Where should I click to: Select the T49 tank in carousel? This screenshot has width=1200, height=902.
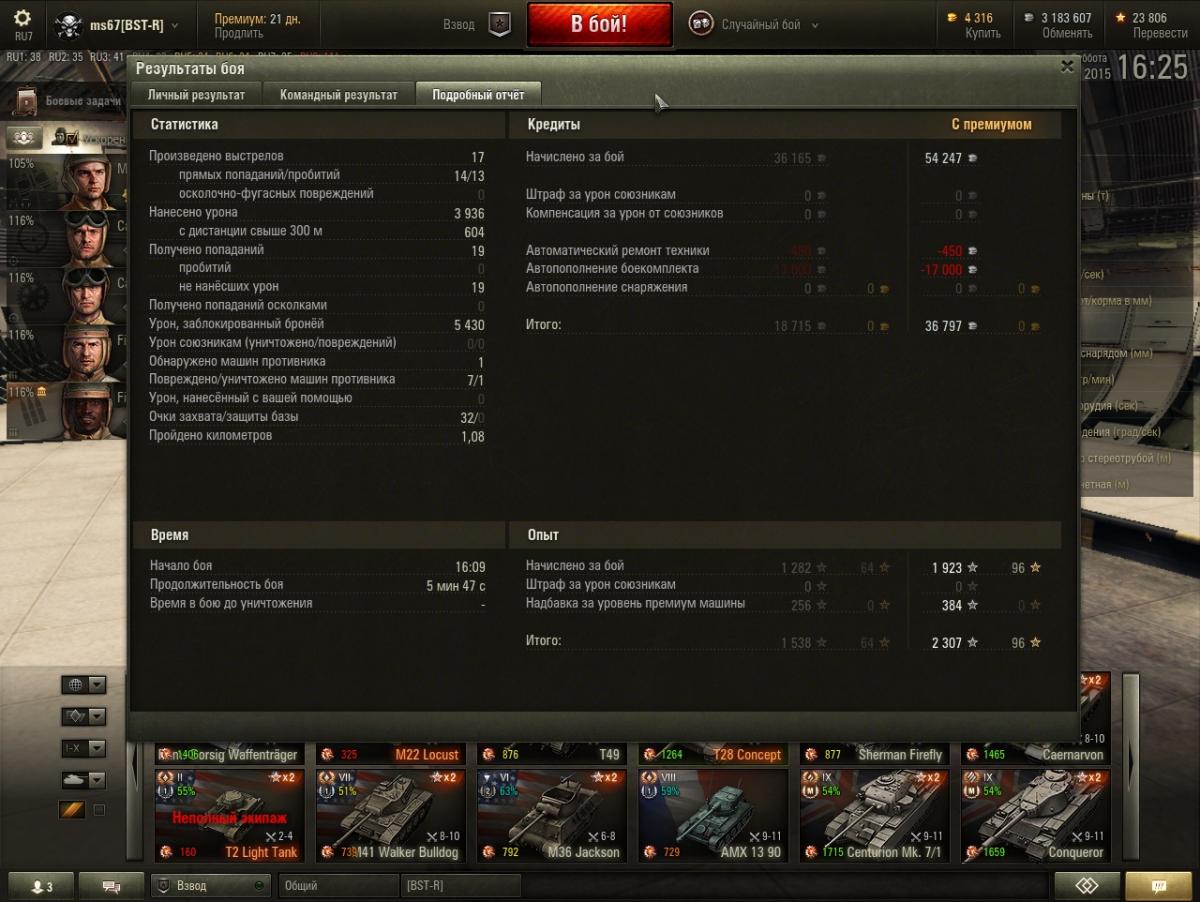pos(551,754)
